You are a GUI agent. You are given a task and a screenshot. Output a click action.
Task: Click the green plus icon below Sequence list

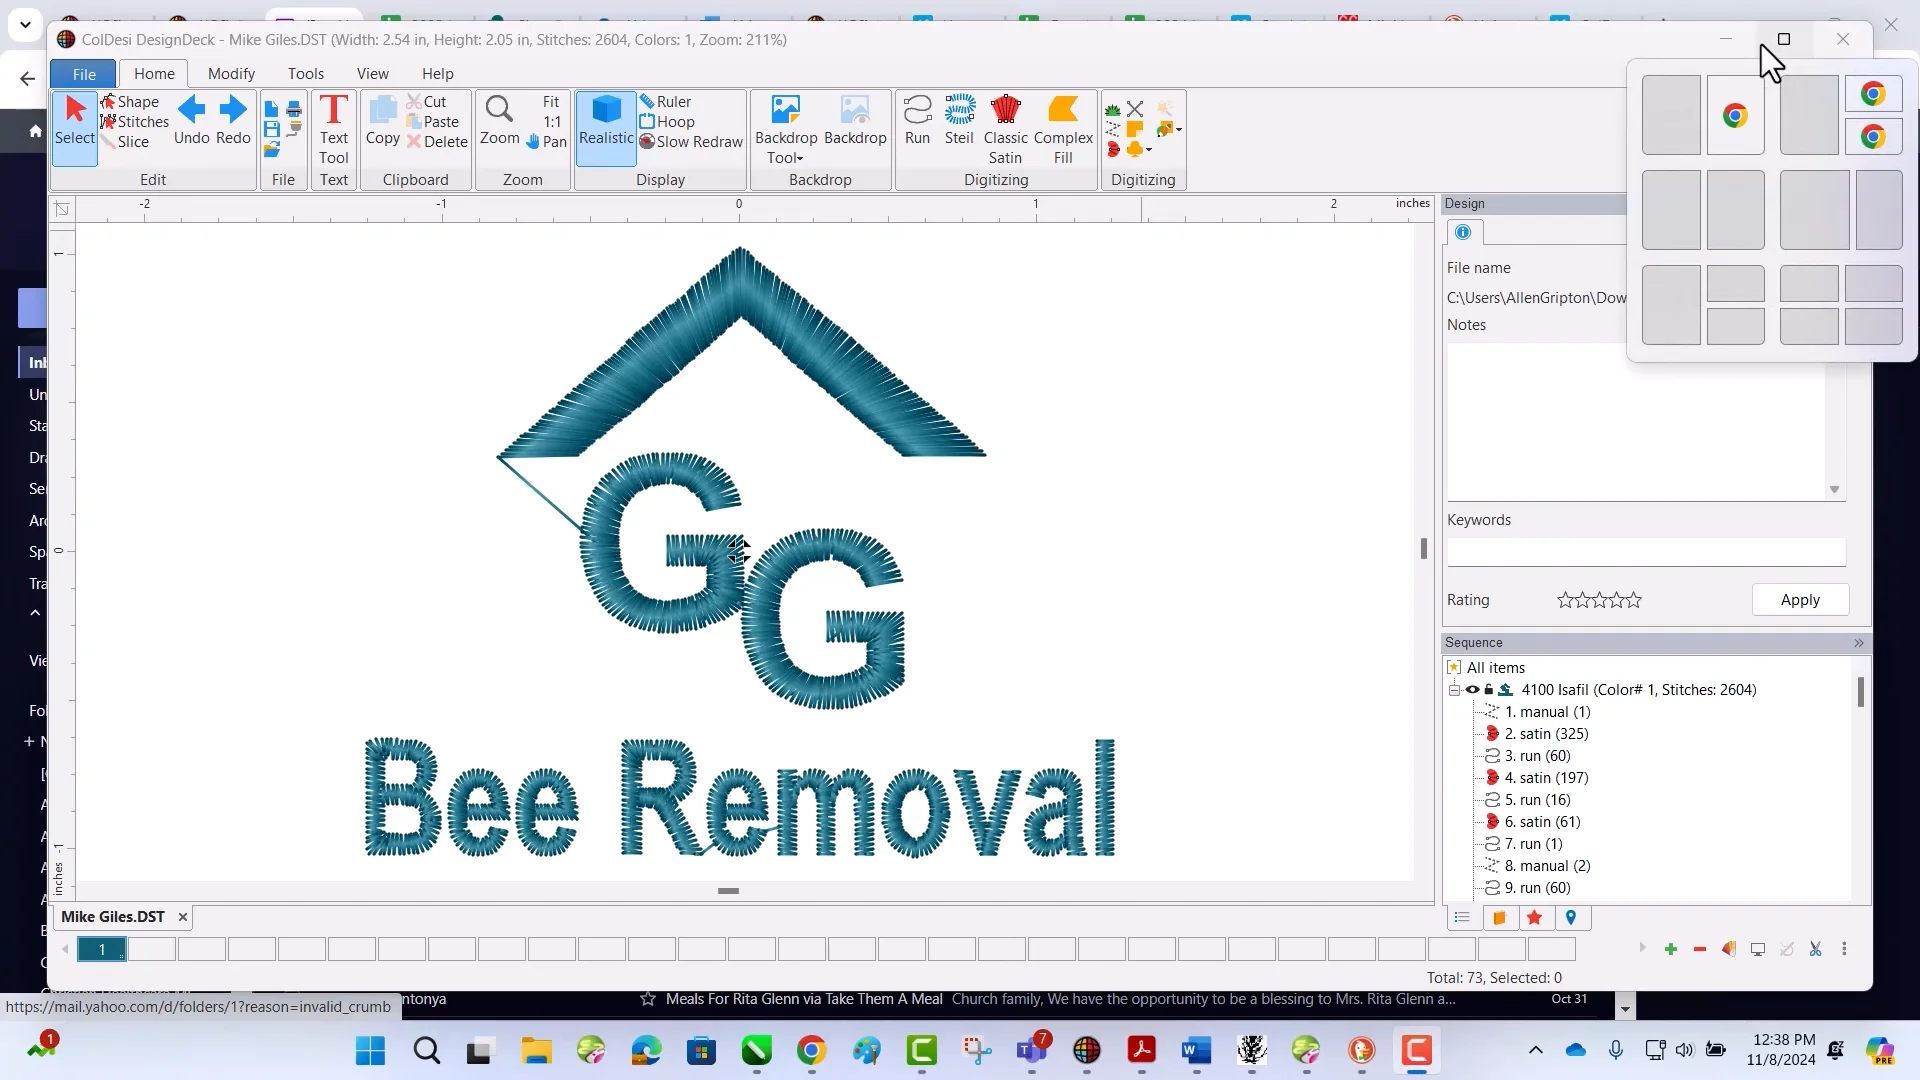[1671, 949]
